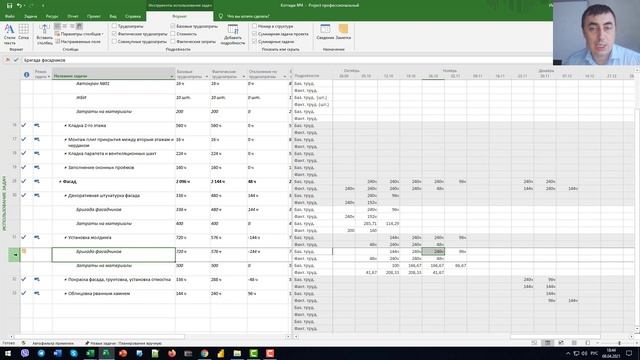Toggle Фактические затраты (Actual Cost) checkbox
Image resolution: width=640 pixels, height=360 pixels.
click(173, 41)
